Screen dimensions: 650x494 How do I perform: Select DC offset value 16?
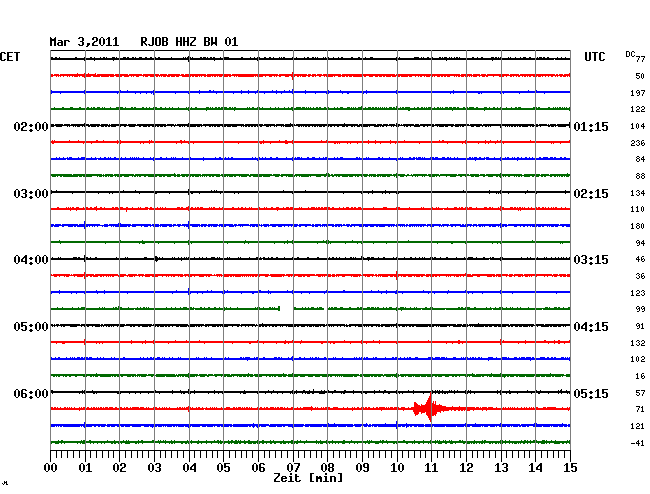[x=640, y=376]
